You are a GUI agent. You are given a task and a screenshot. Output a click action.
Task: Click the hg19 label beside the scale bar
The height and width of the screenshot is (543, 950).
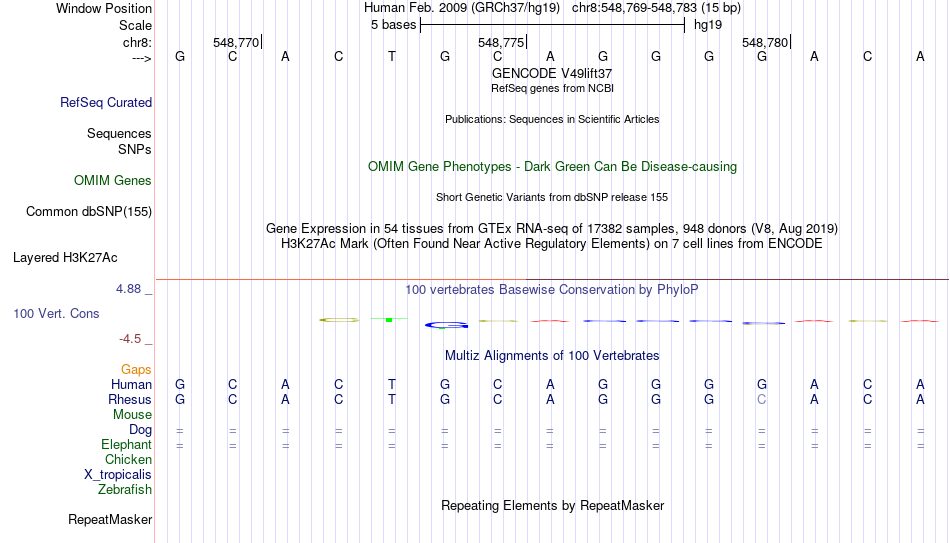point(708,25)
